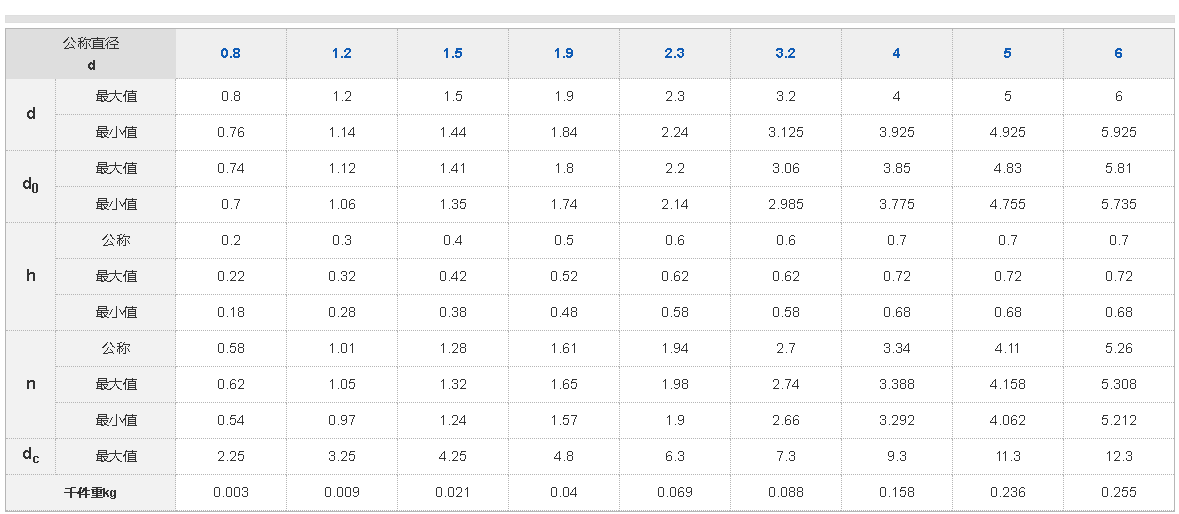The width and height of the screenshot is (1179, 514).
Task: Open the blue 1.9 diameter header link
Action: point(564,53)
